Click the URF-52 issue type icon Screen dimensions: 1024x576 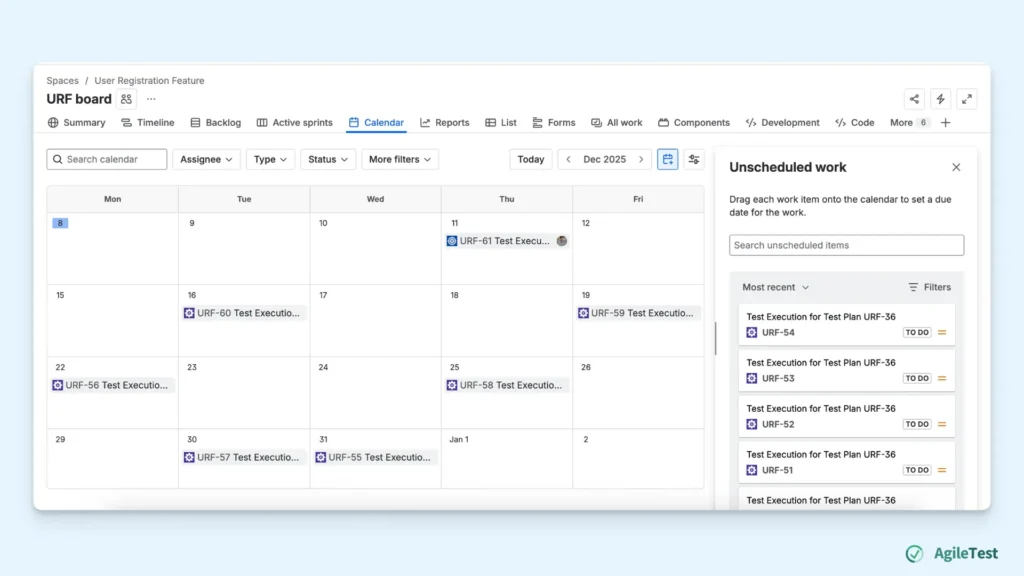(752, 424)
